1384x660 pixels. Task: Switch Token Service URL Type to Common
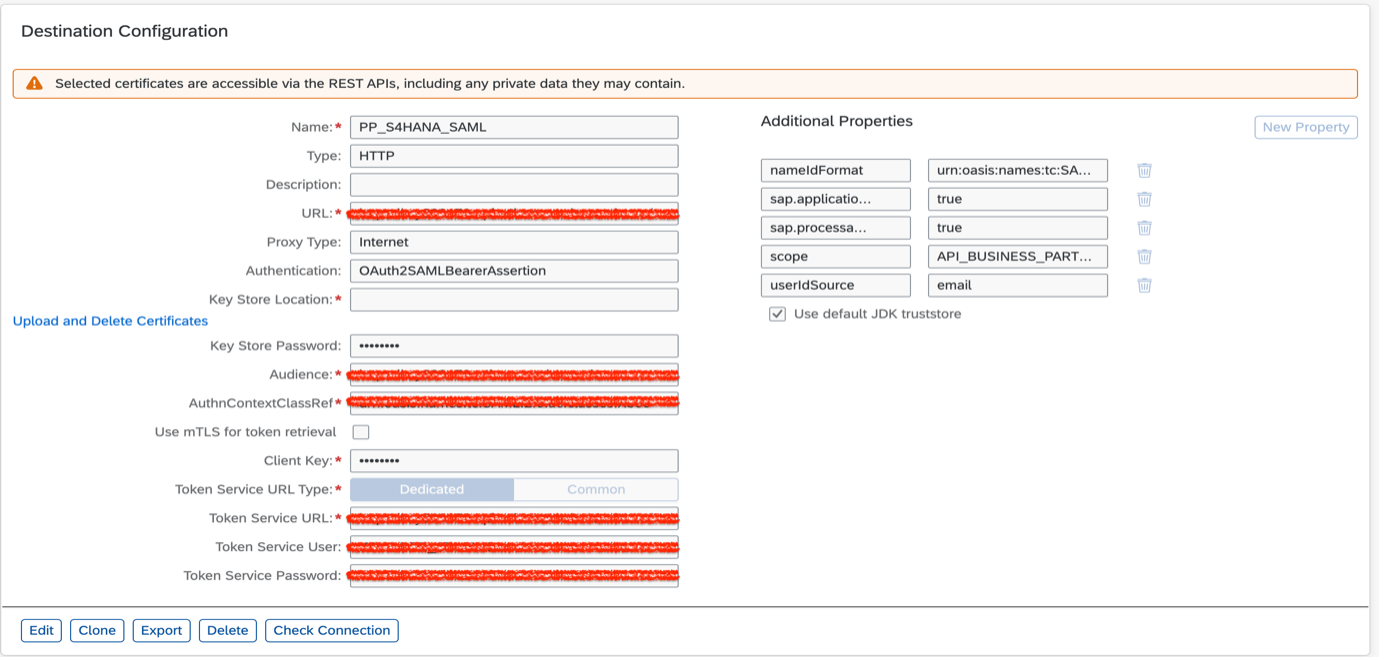[596, 489]
